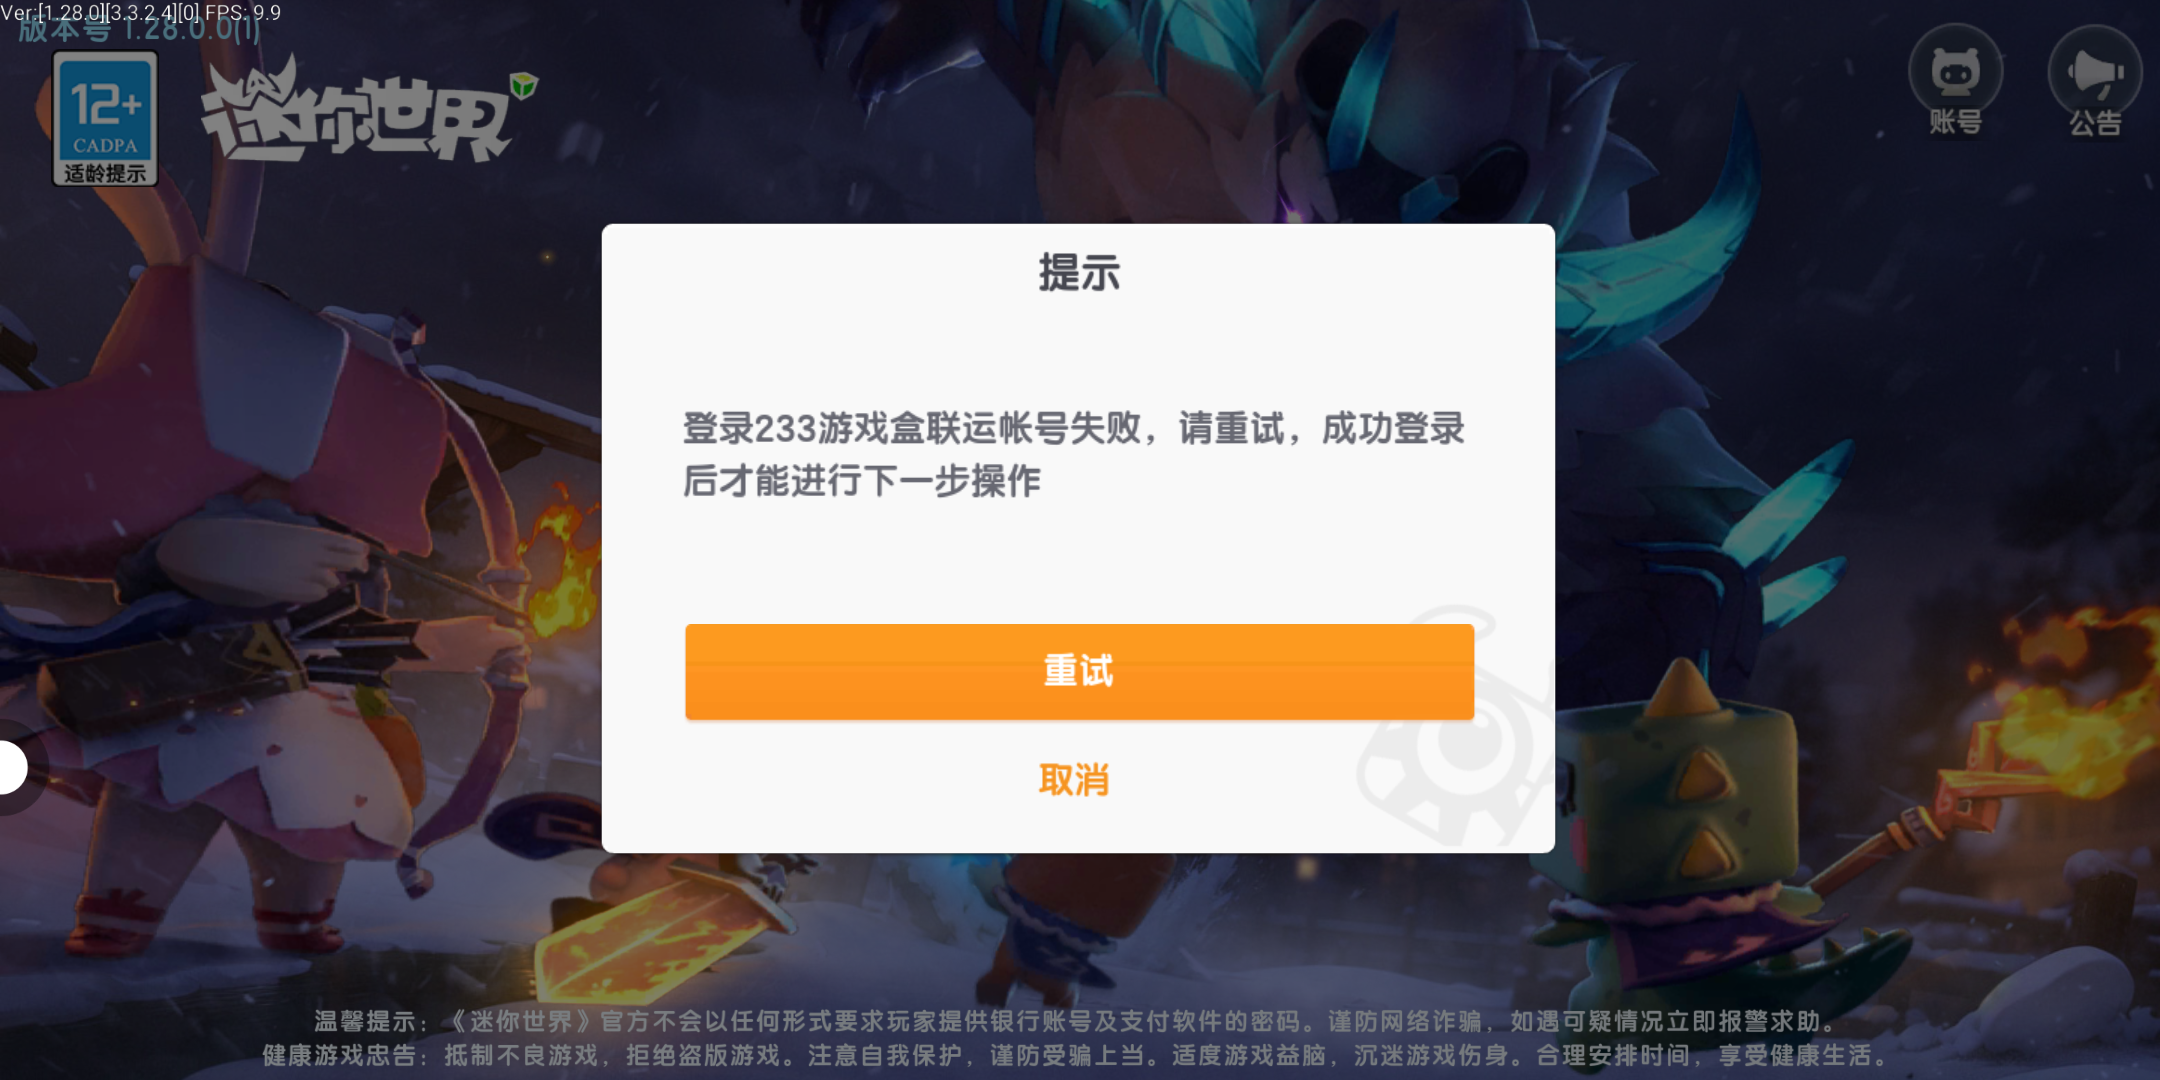Image resolution: width=2160 pixels, height=1080 pixels.
Task: Tap the 适龄提示 label under the badge
Action: coord(105,173)
